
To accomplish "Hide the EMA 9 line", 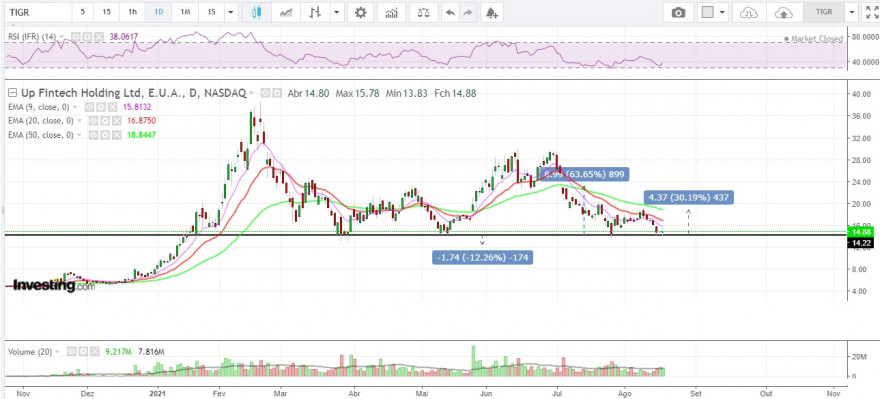I will tap(88, 107).
